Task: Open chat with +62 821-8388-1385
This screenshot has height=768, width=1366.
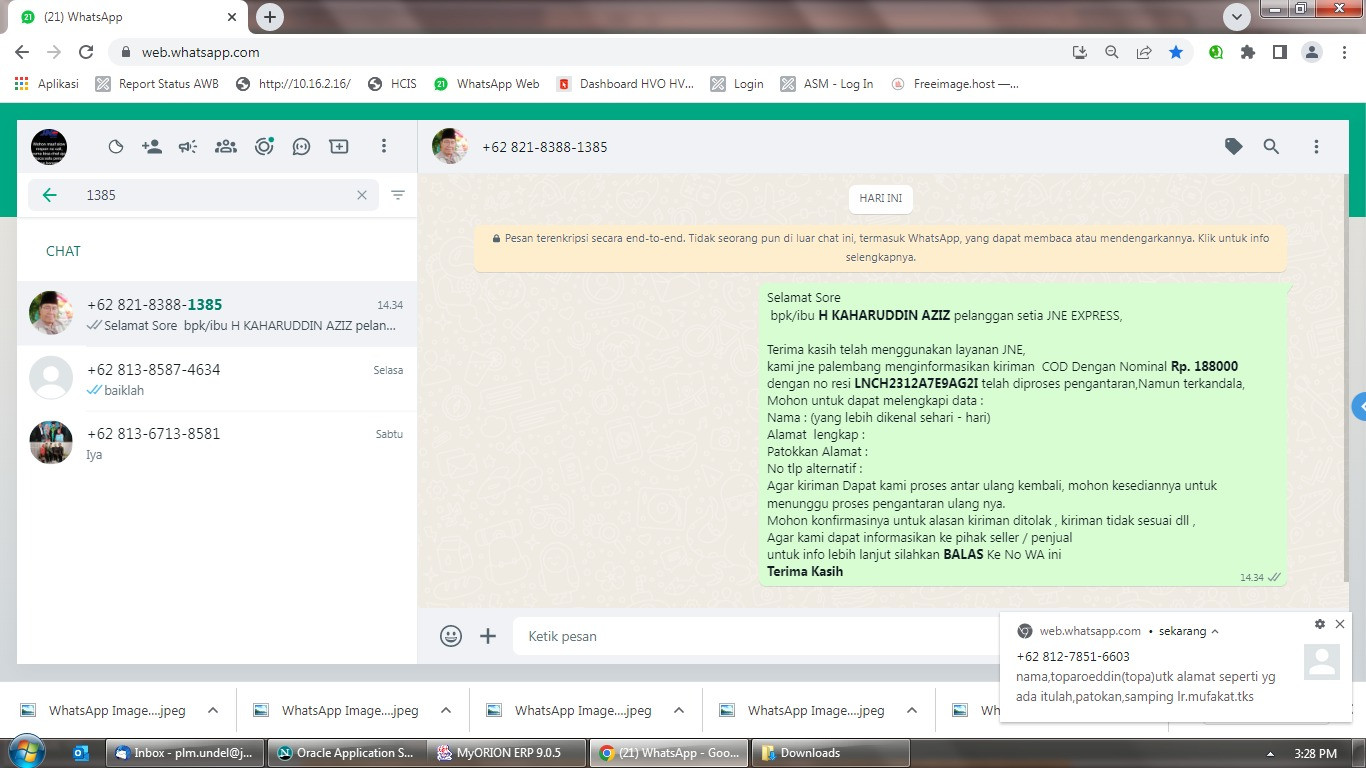Action: pyautogui.click(x=217, y=314)
